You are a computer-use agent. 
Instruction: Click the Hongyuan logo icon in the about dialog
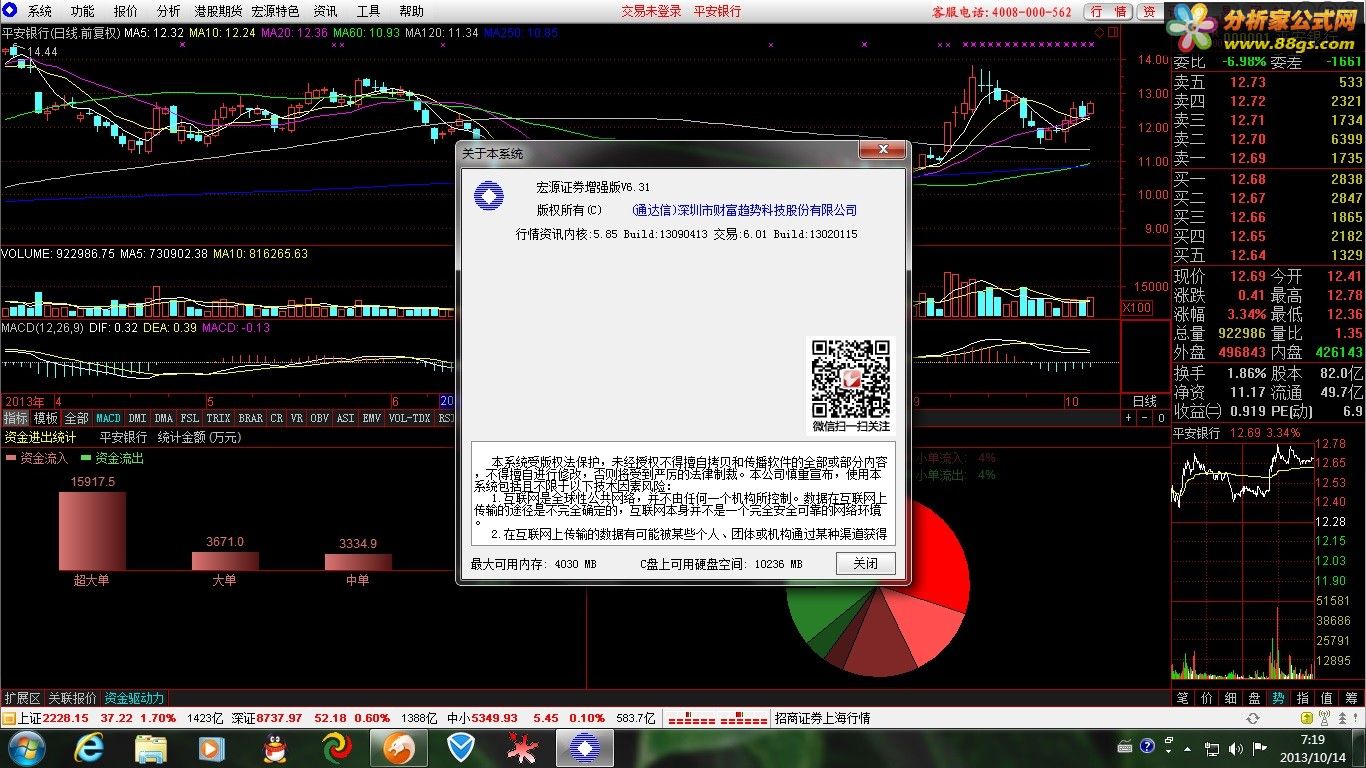point(490,196)
